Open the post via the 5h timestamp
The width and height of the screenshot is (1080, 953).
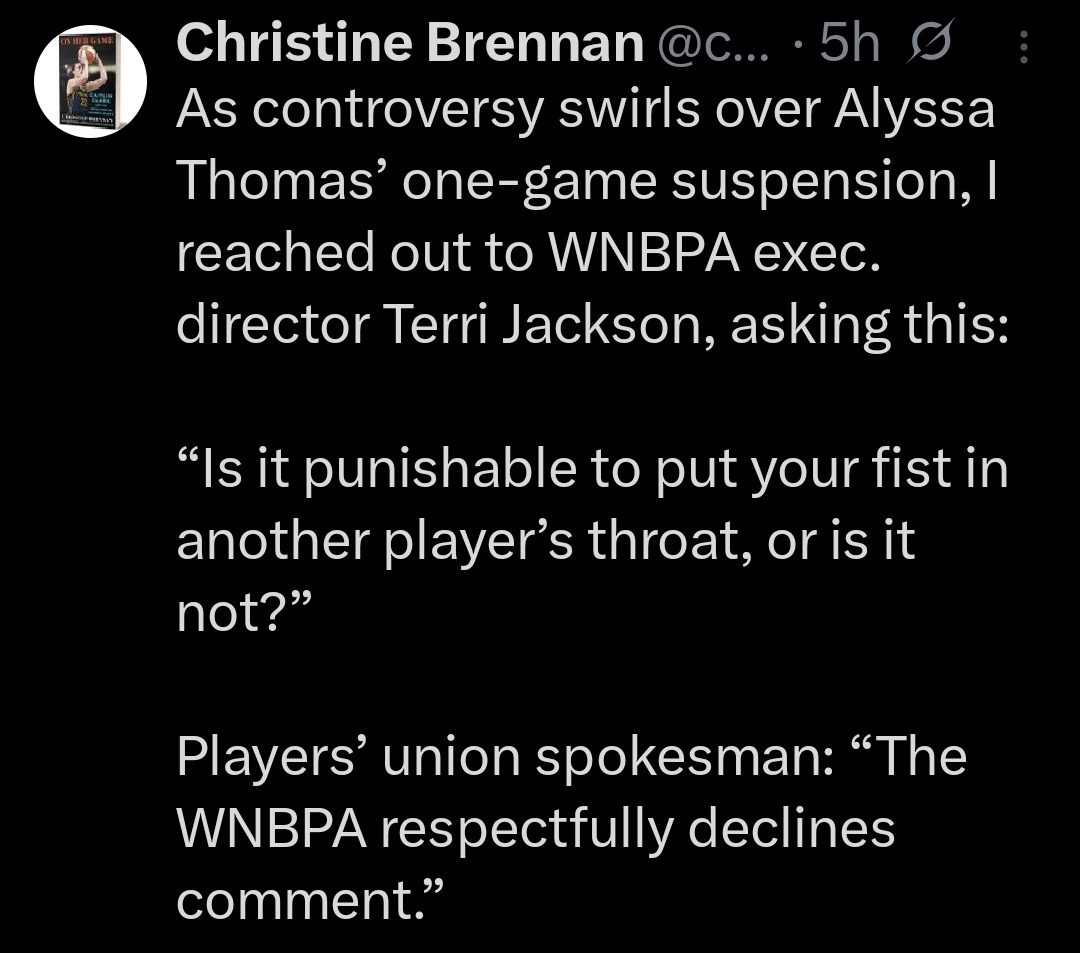click(x=849, y=43)
